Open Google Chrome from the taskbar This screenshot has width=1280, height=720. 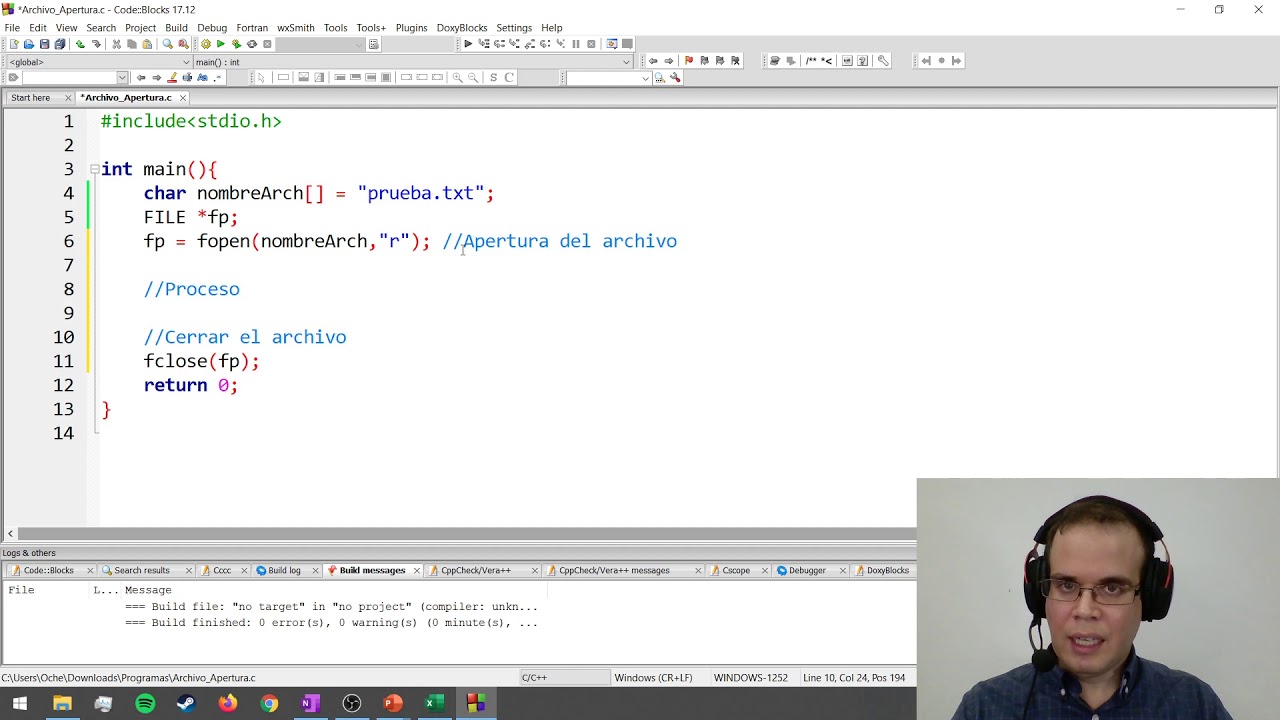pyautogui.click(x=269, y=704)
